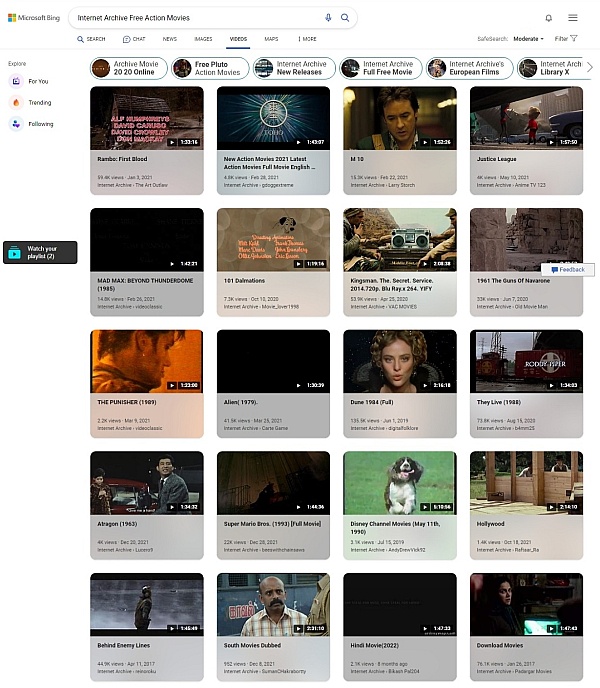
Task: Switch to the Search tab
Action: click(91, 39)
